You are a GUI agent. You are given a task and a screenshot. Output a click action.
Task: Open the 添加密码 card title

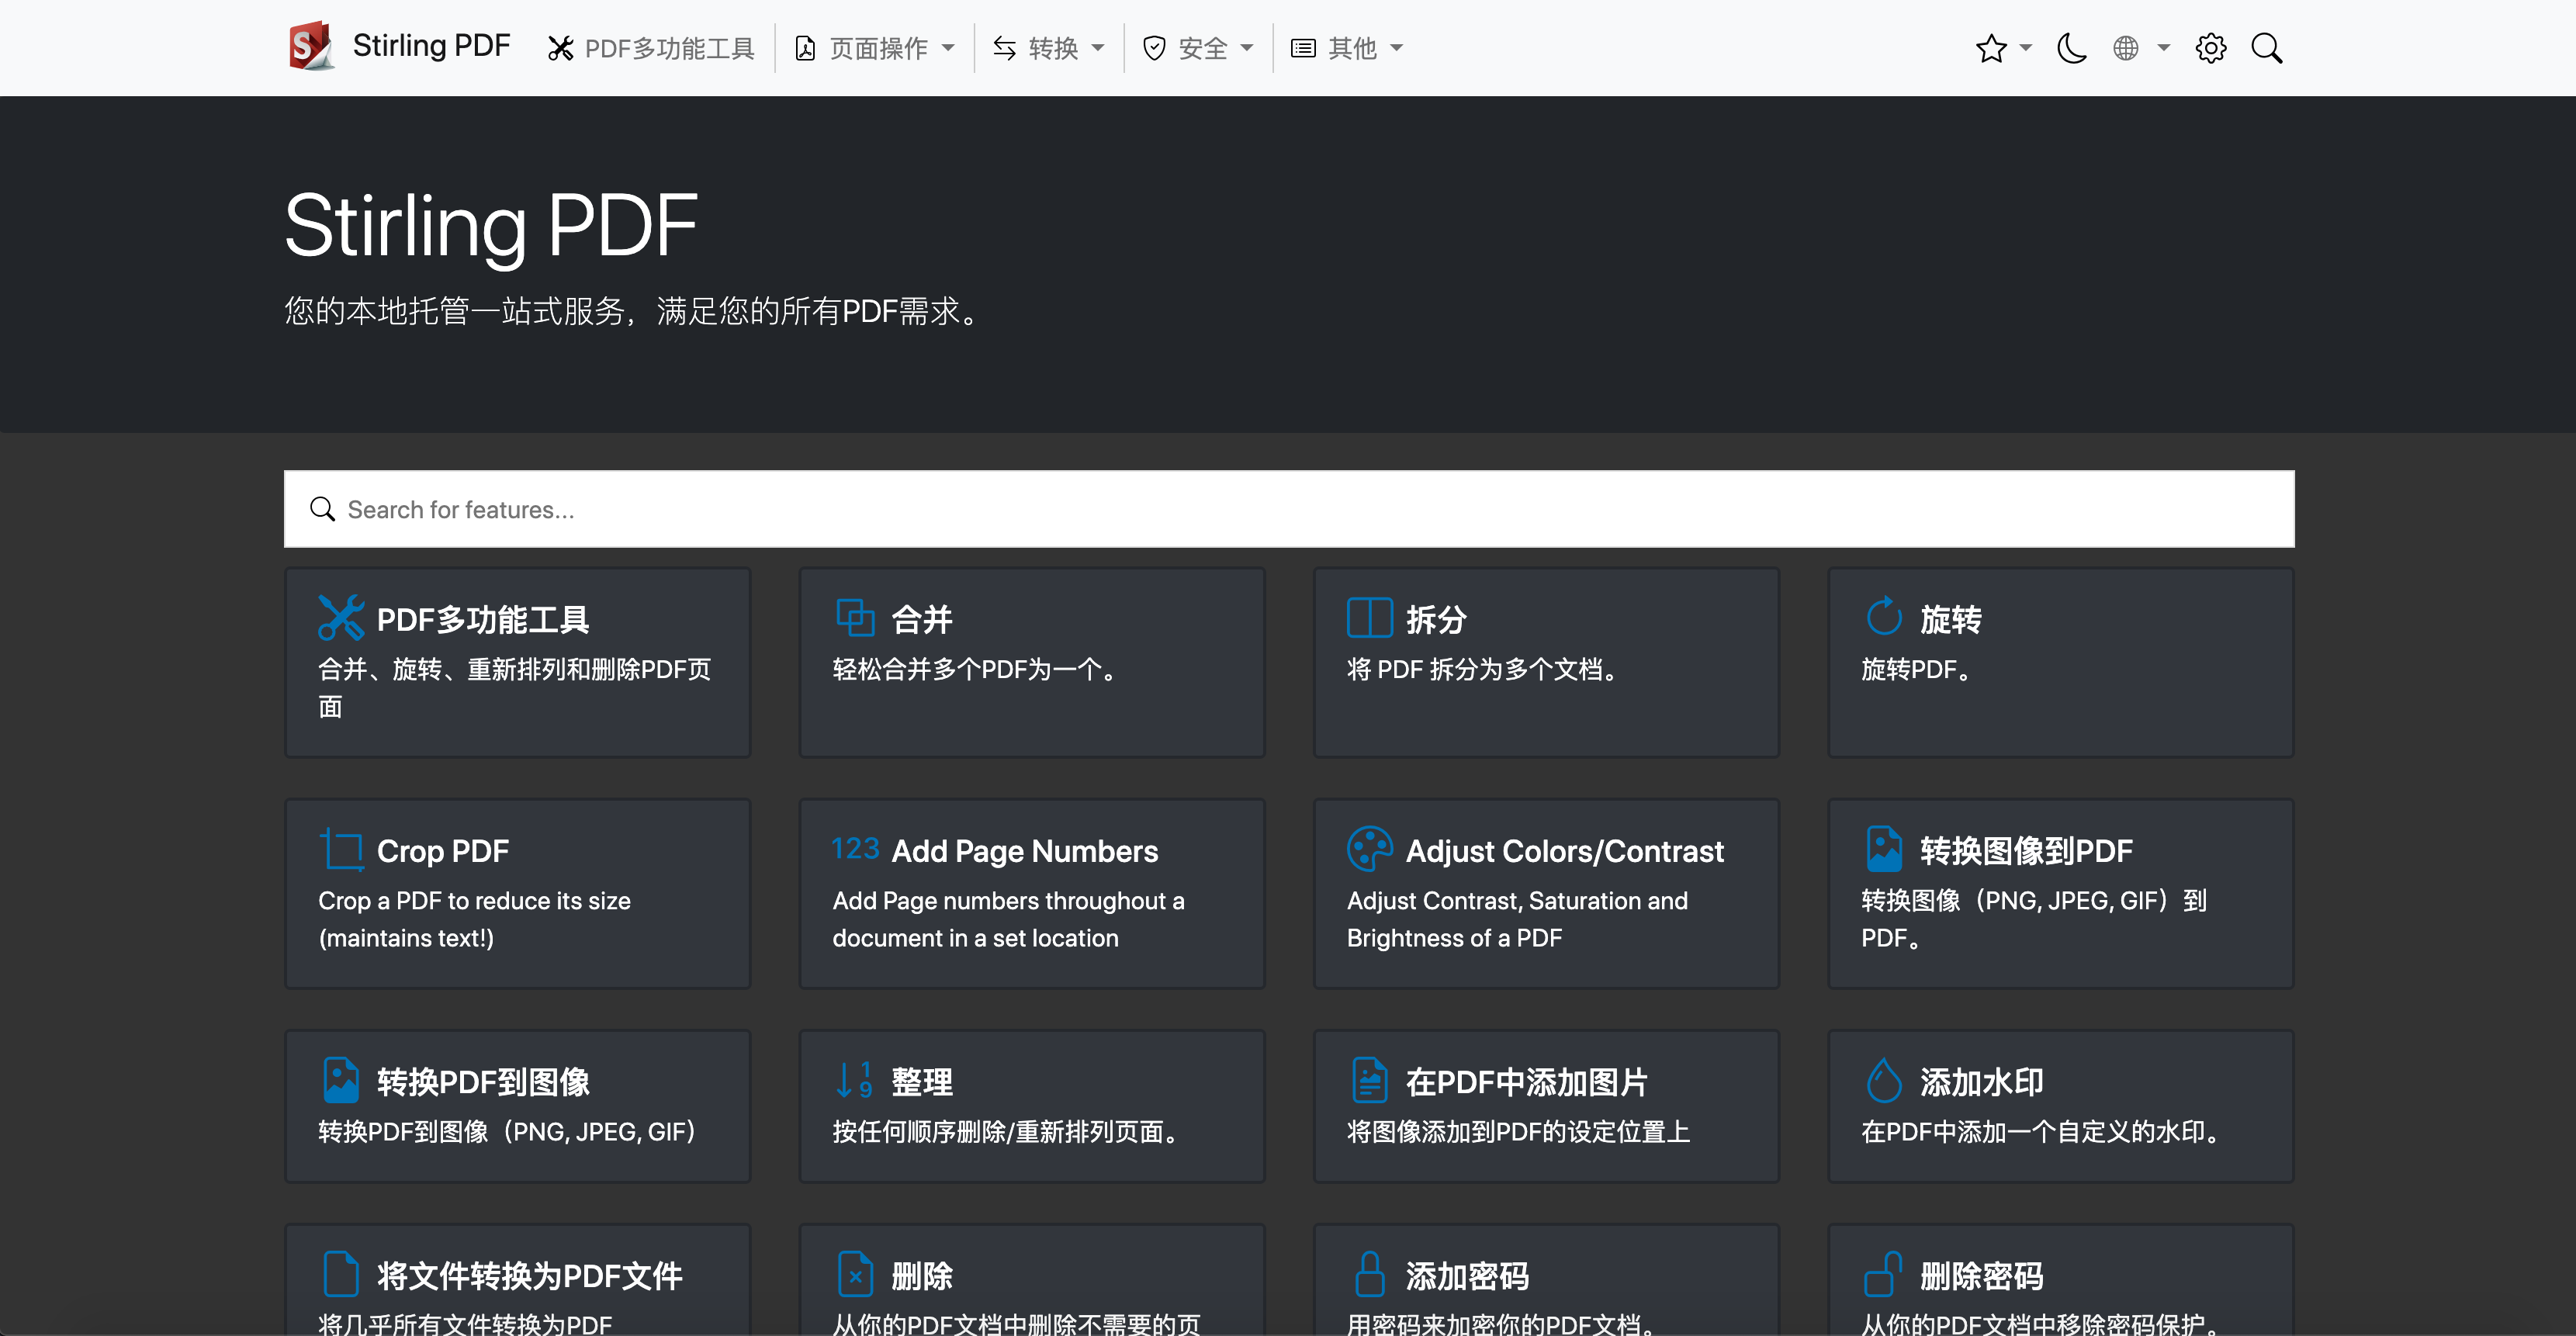1467,1276
